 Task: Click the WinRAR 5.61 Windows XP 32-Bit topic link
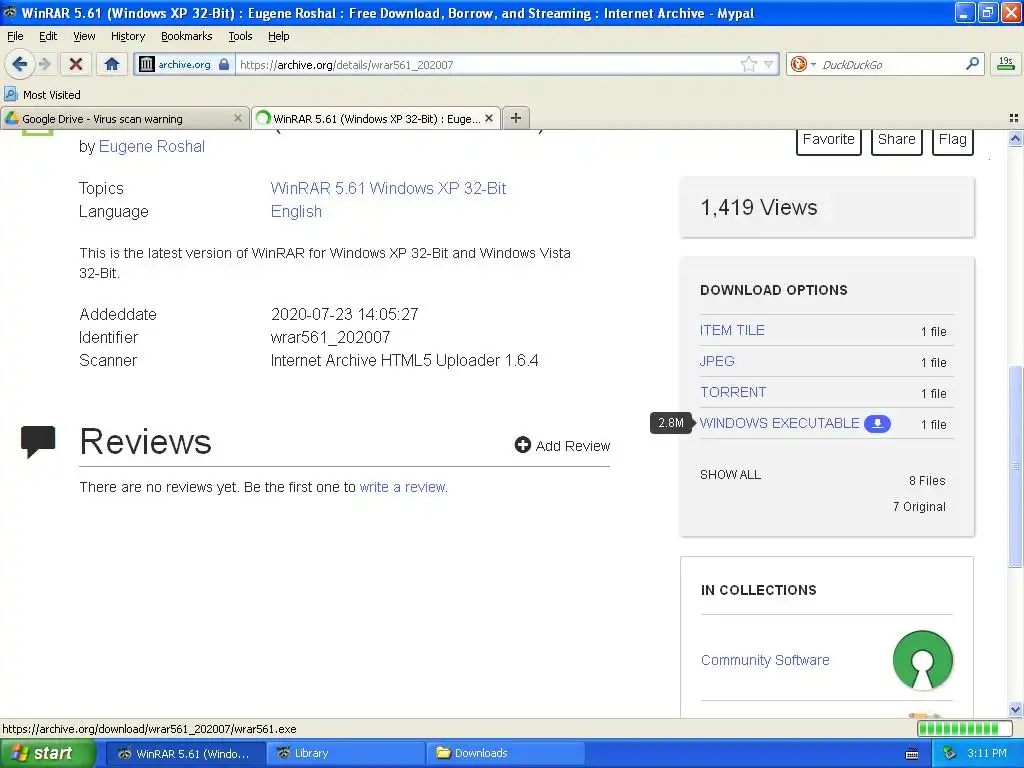(x=388, y=188)
